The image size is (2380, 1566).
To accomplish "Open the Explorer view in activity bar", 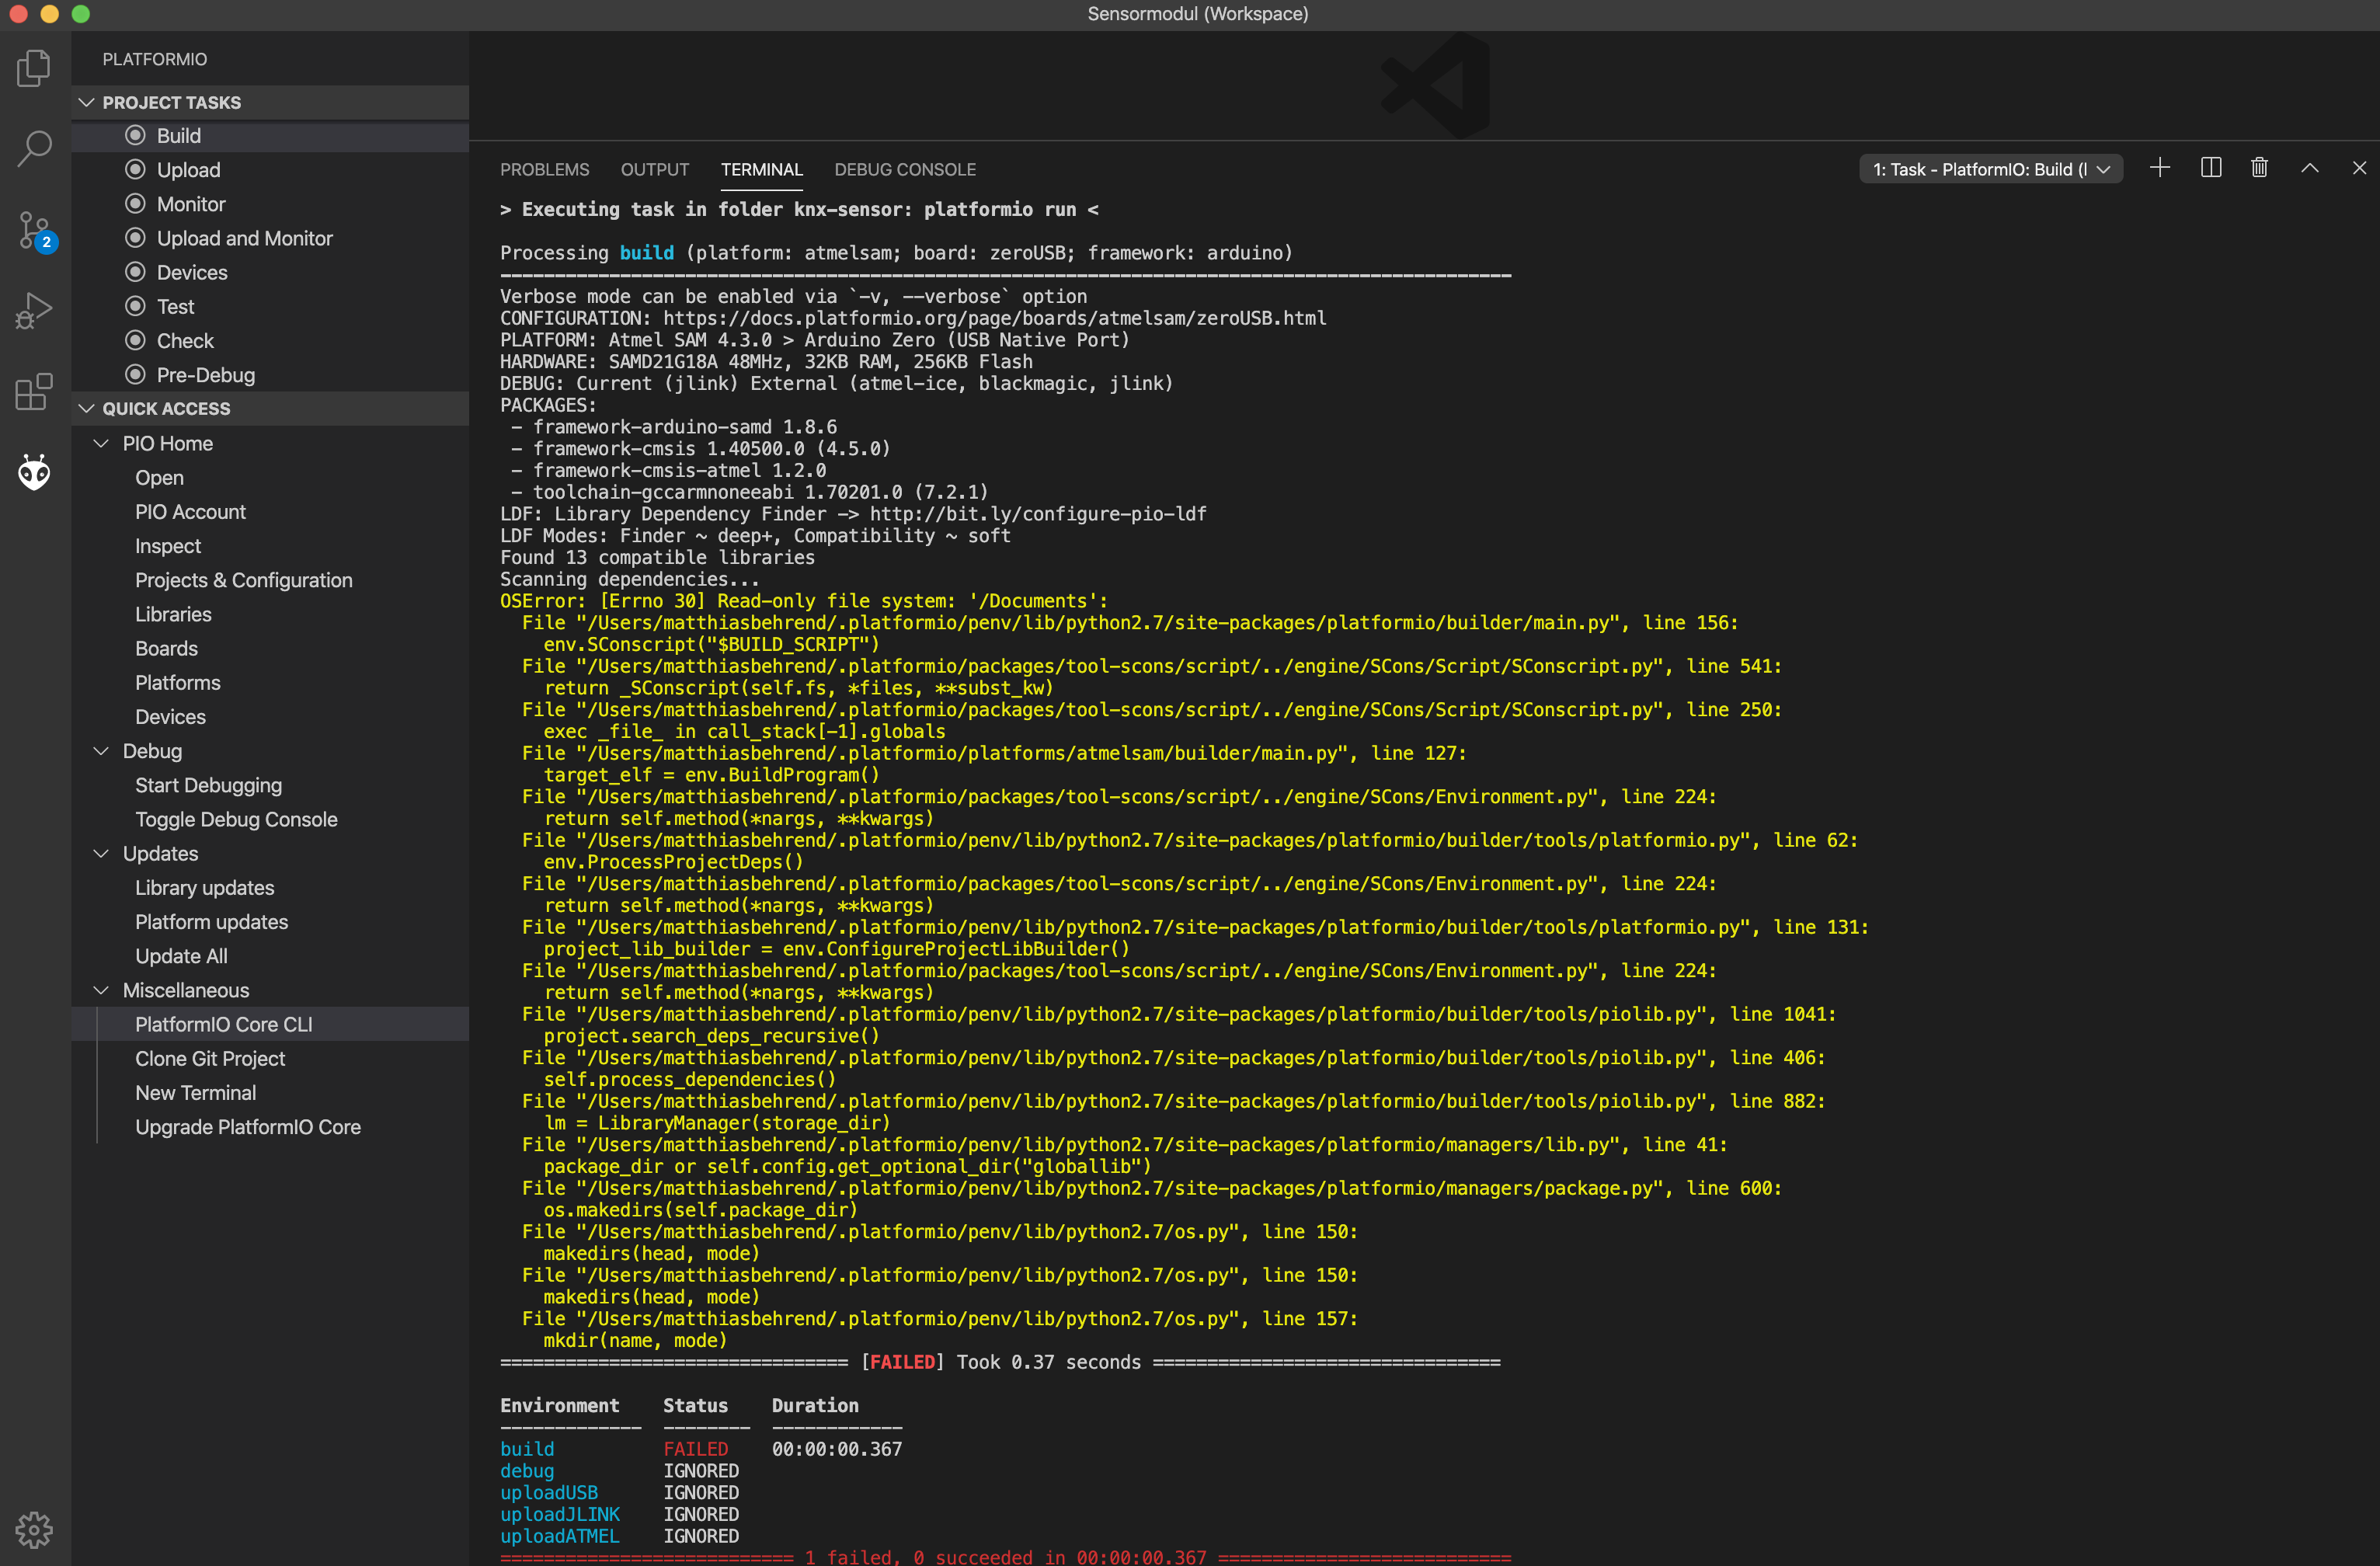I will point(34,68).
